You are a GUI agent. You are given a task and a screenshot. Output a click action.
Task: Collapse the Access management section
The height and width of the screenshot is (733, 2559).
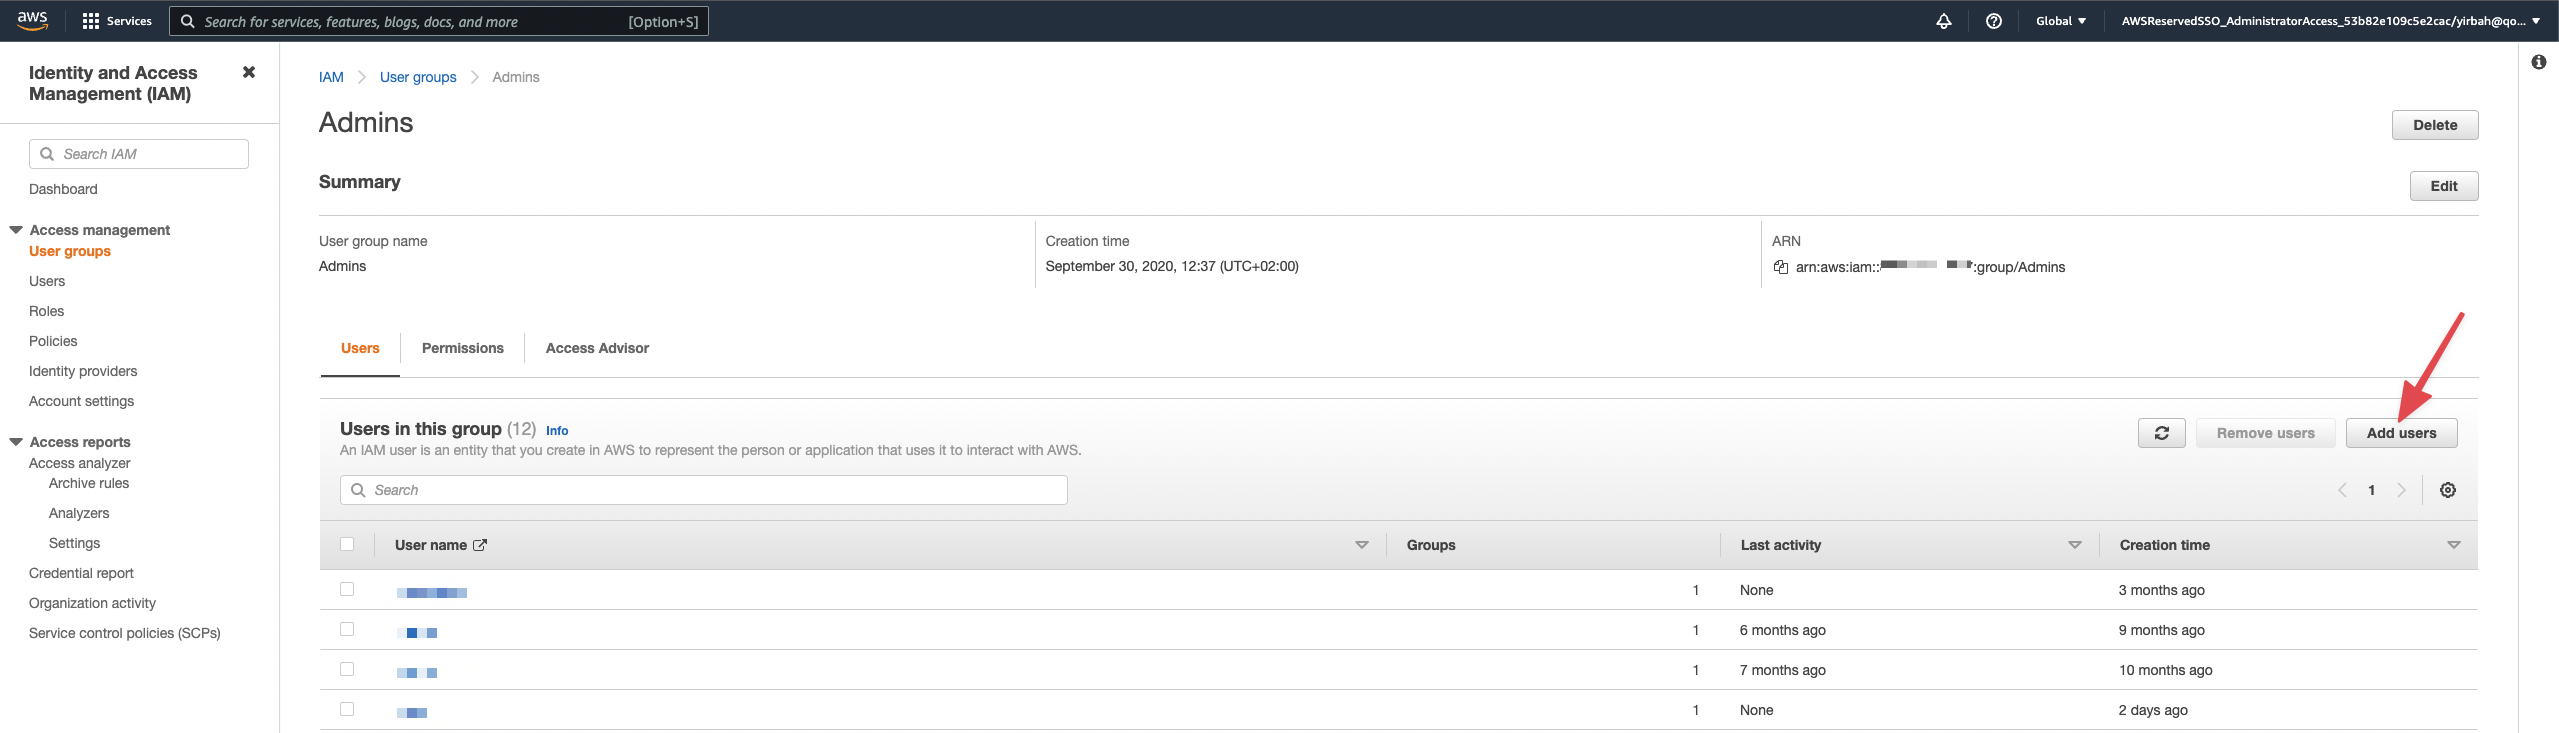point(16,230)
